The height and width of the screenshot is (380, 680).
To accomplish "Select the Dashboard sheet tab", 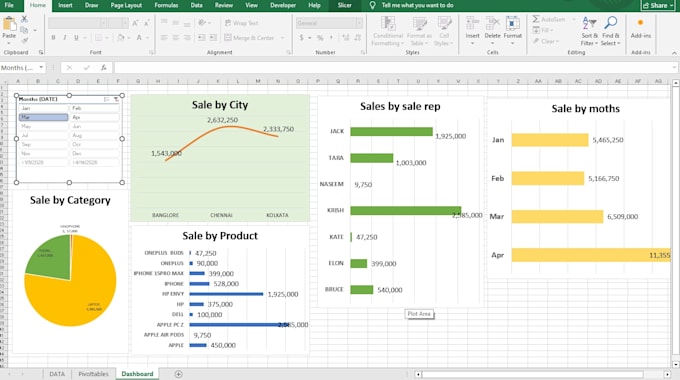I will point(137,374).
